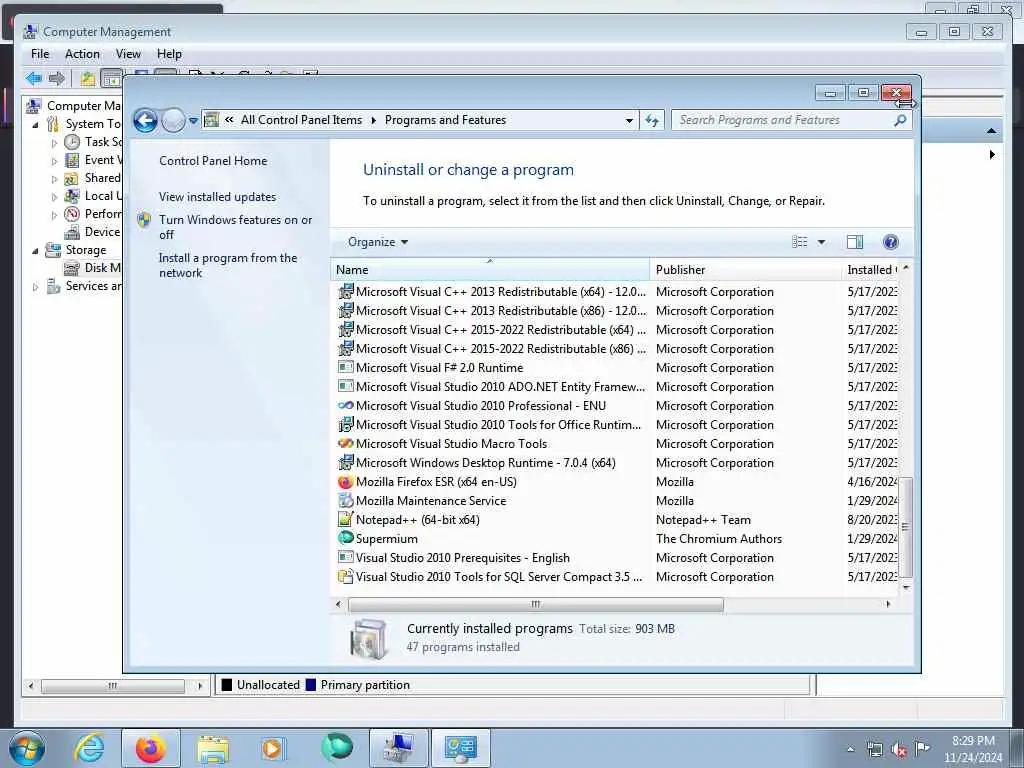This screenshot has width=1024, height=768.
Task: Select Disk Management in the tree
Action: tap(93, 268)
